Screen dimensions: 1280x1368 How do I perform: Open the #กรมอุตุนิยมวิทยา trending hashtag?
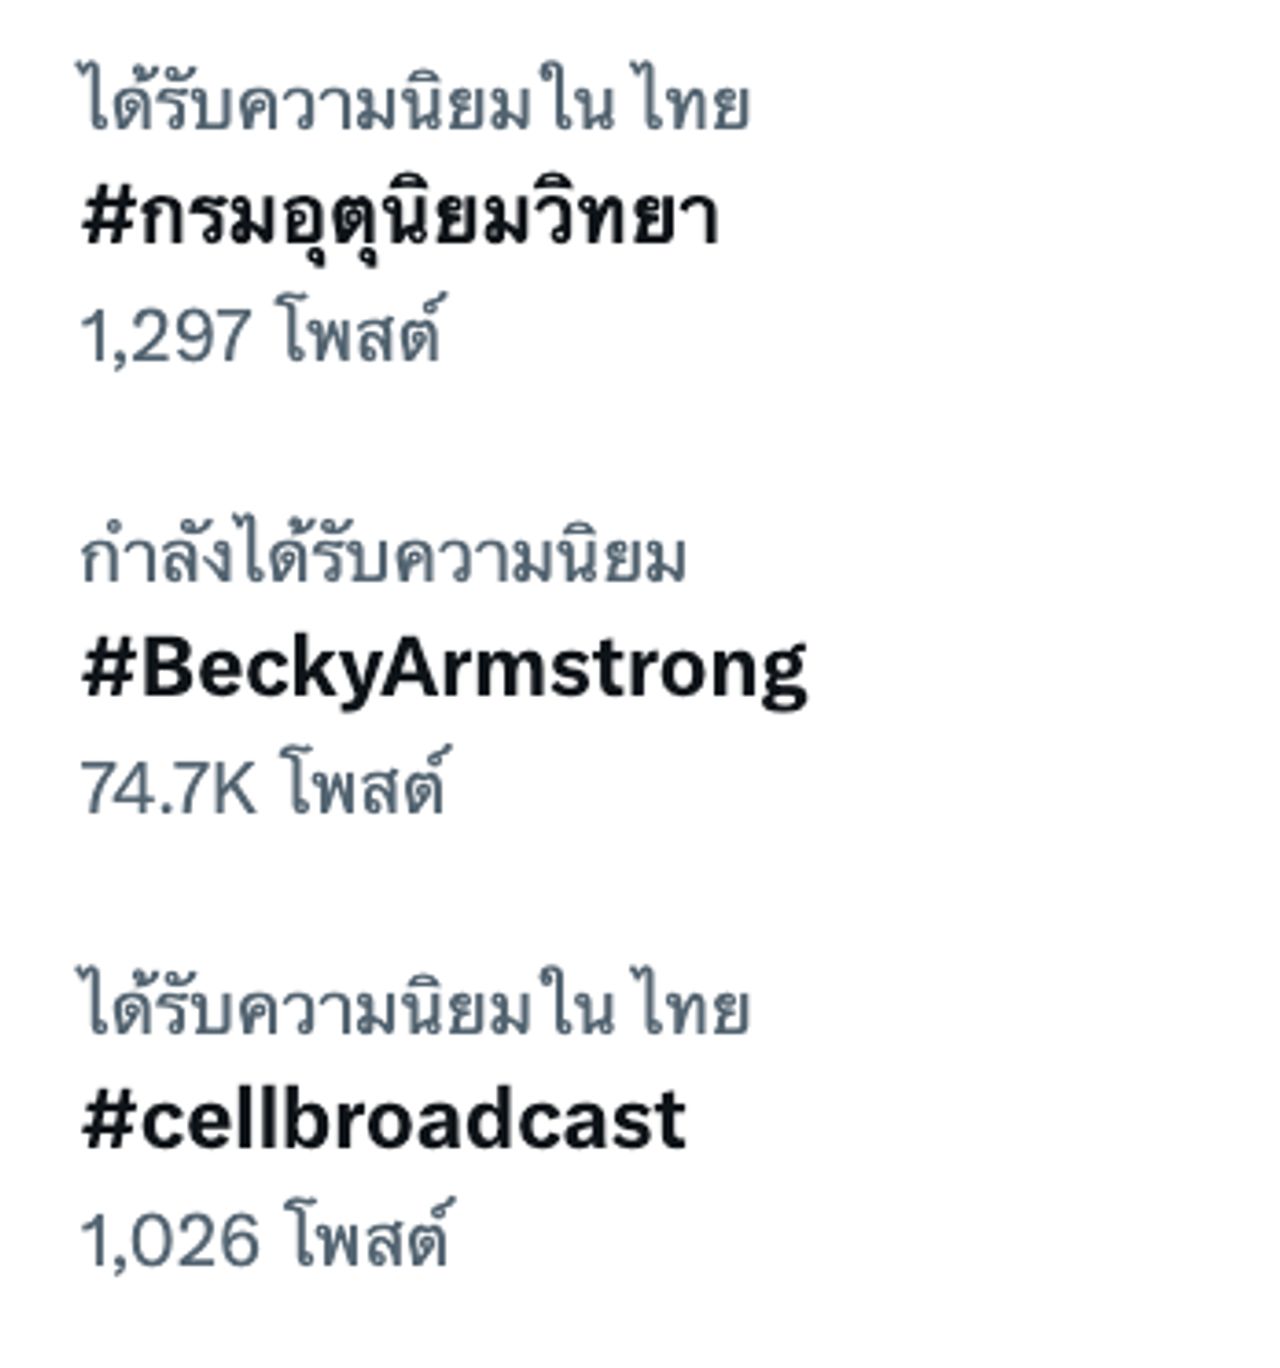400,220
